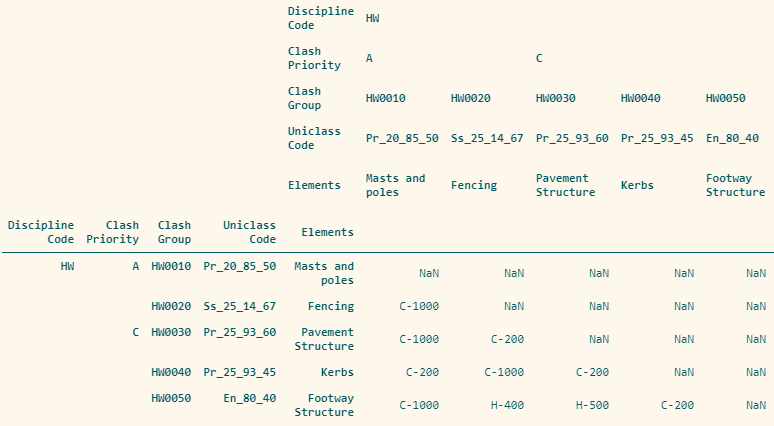Click the Masts and poles row label
Viewport: 774px width, 426px height.
tap(324, 273)
